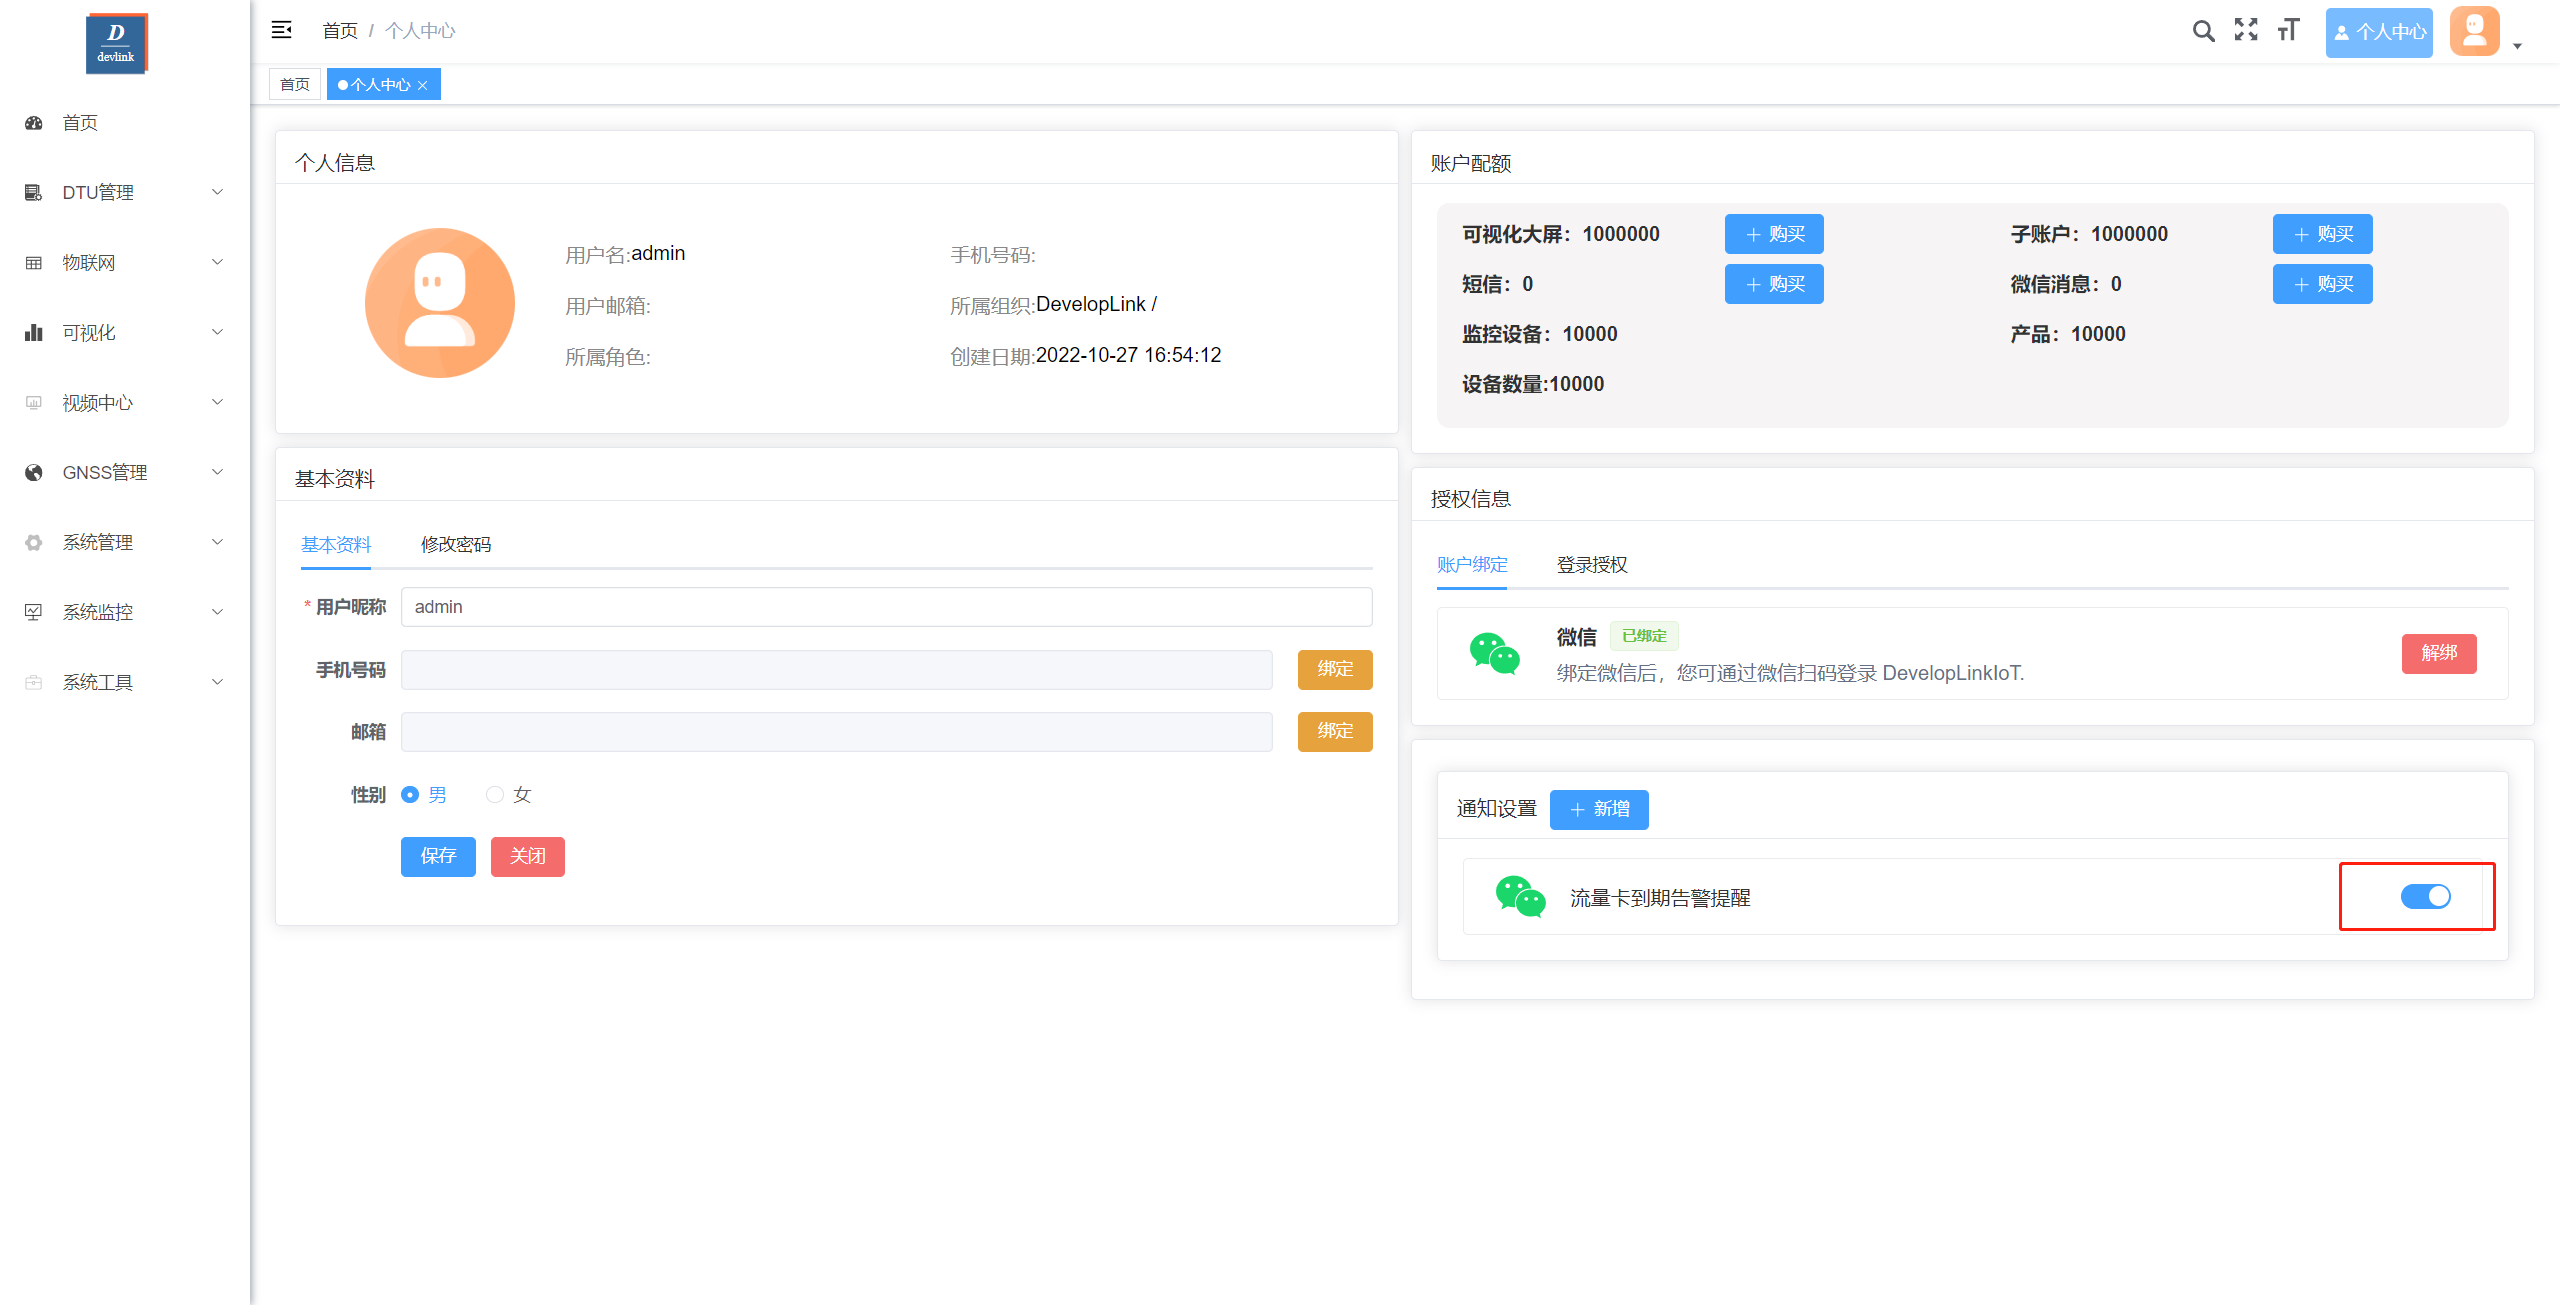
Task: Click the 首页 dashboard icon in sidebar
Action: point(34,123)
